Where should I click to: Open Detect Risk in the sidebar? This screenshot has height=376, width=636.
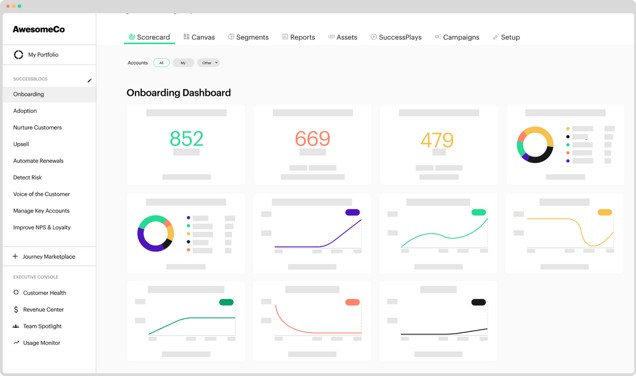tap(27, 177)
